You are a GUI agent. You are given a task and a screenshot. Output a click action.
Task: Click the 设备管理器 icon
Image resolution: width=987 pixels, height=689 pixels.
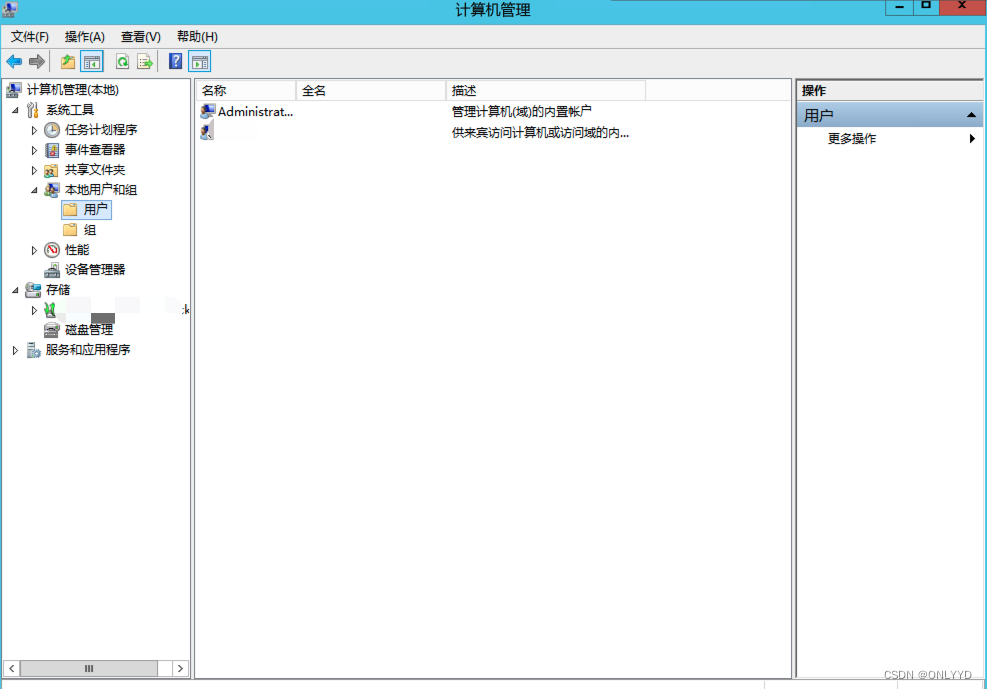coord(52,271)
